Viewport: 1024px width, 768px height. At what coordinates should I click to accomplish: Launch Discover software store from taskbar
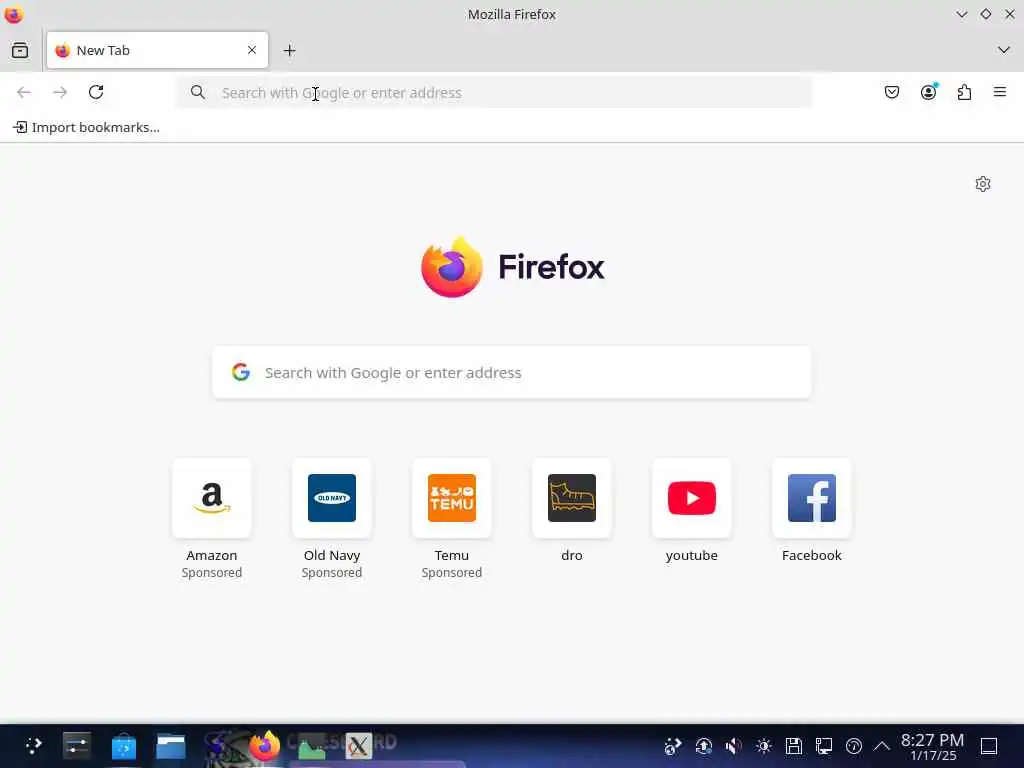pos(123,746)
